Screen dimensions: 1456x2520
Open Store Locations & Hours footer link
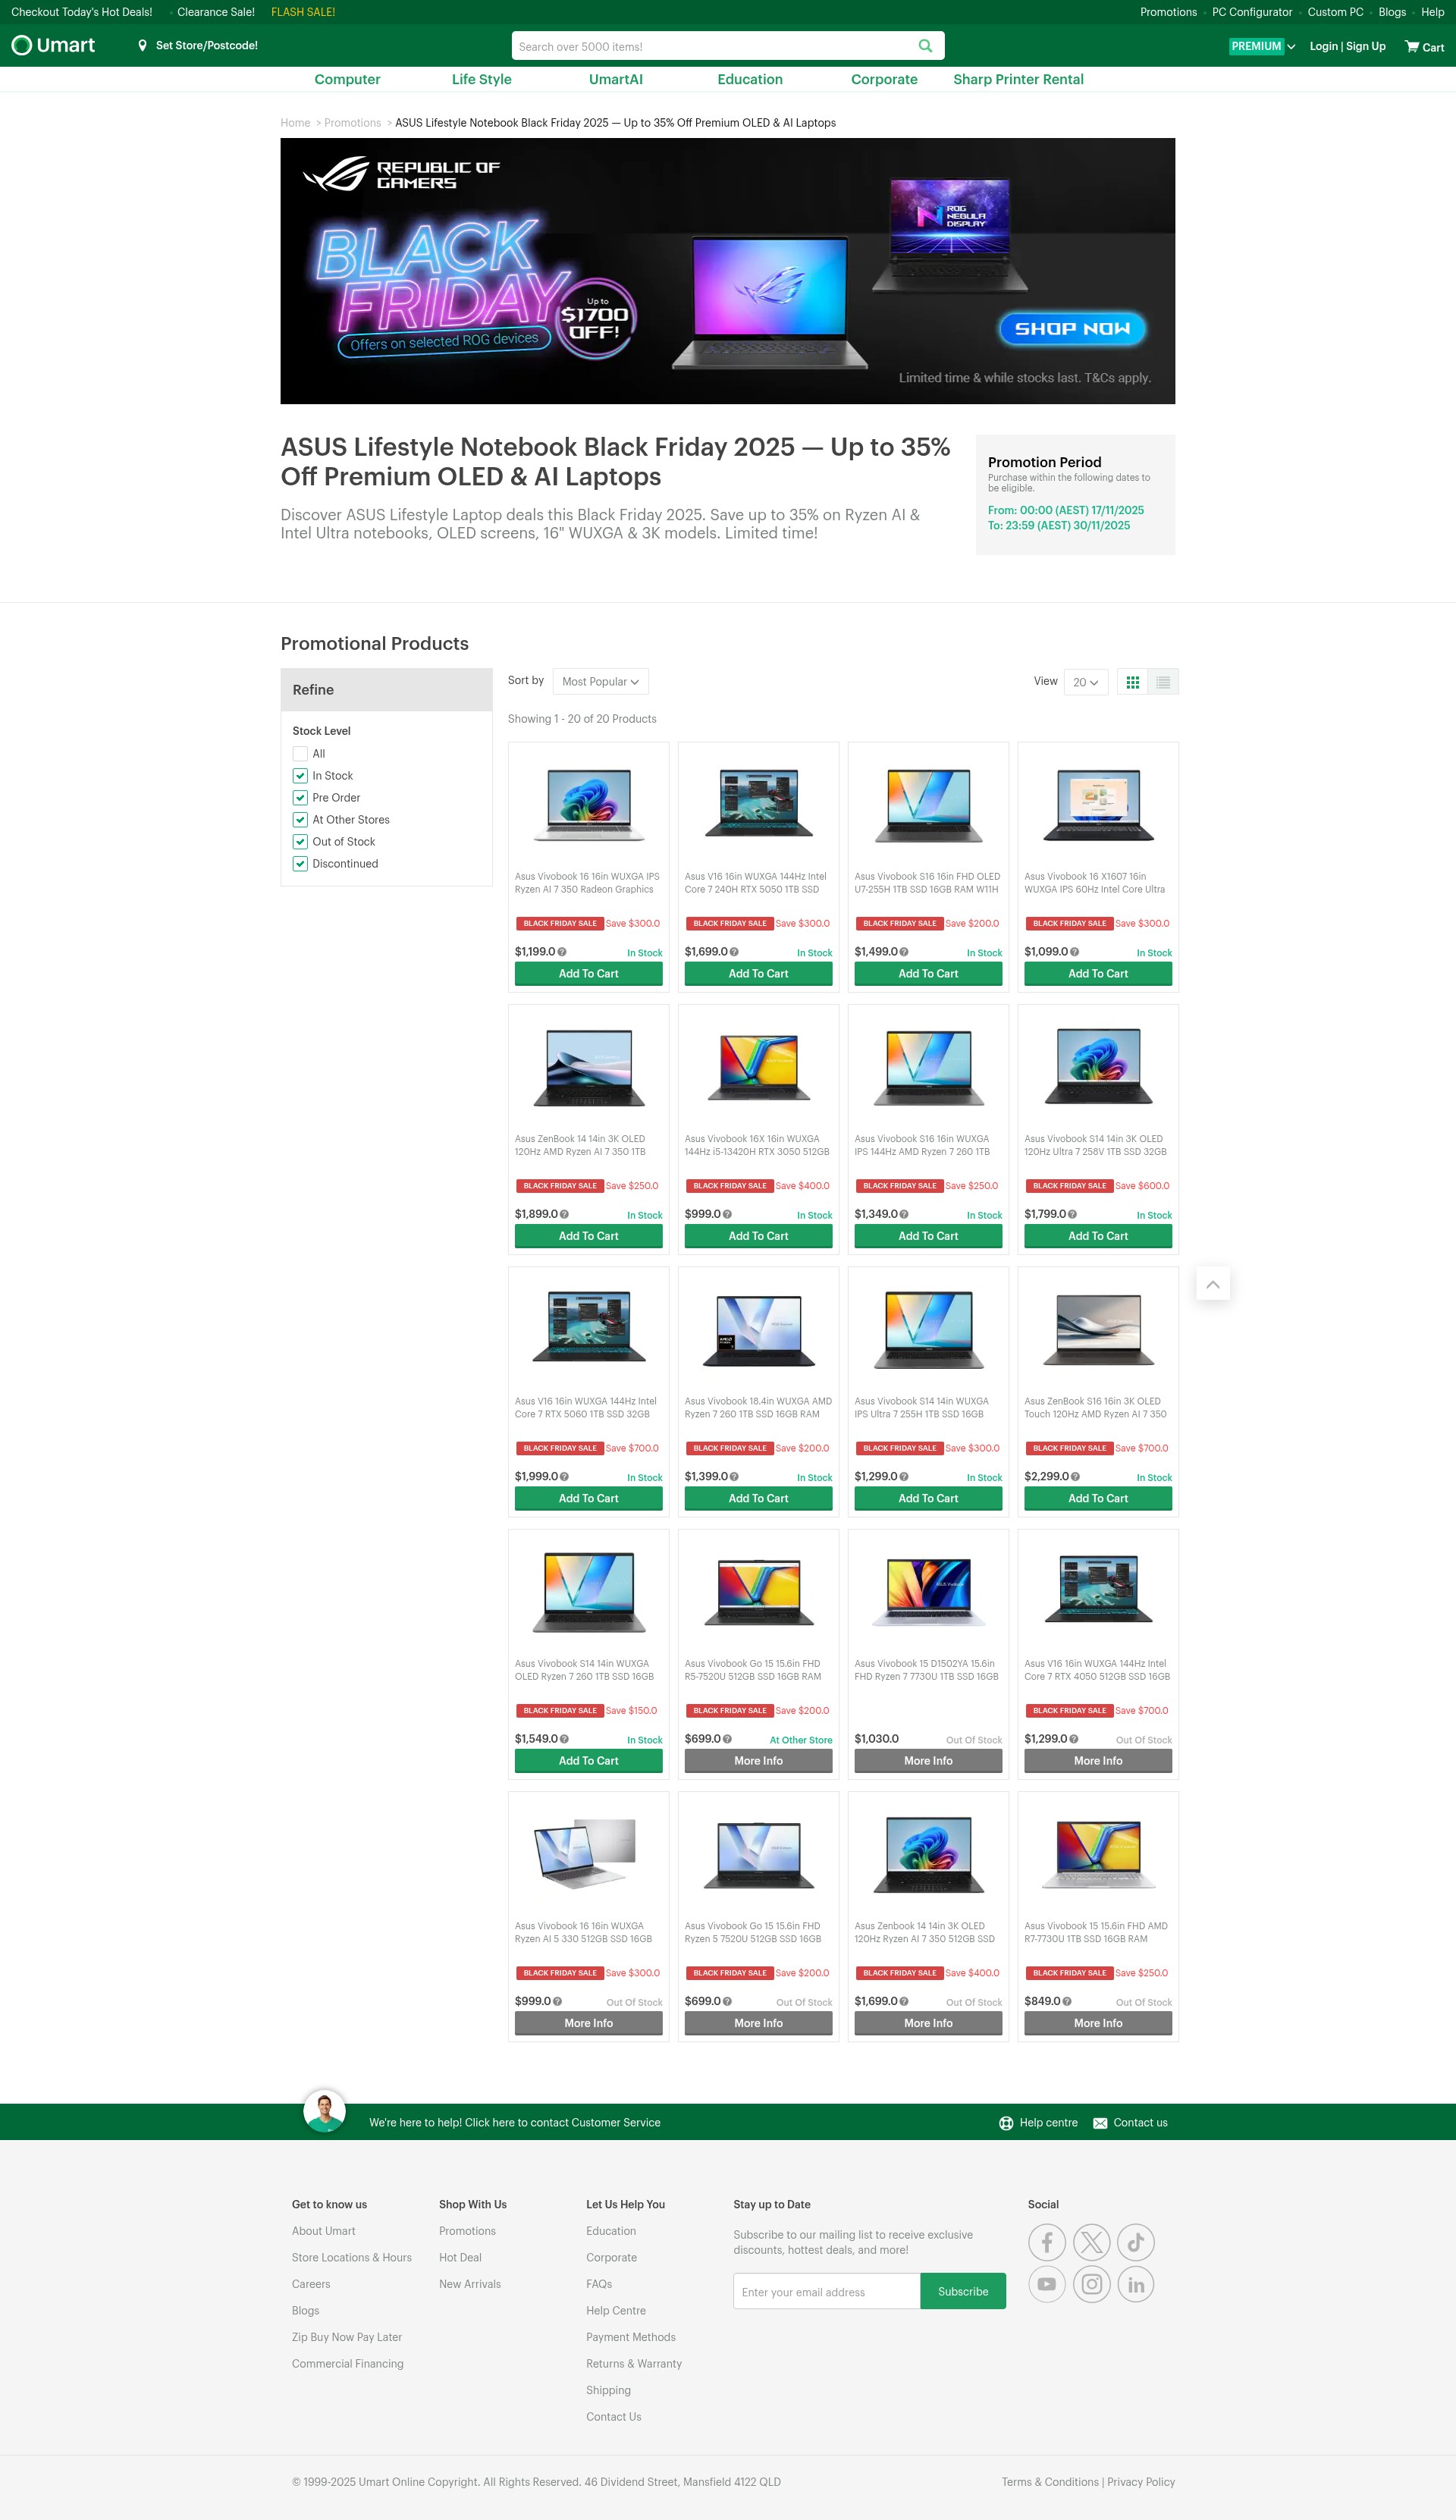click(x=352, y=2258)
